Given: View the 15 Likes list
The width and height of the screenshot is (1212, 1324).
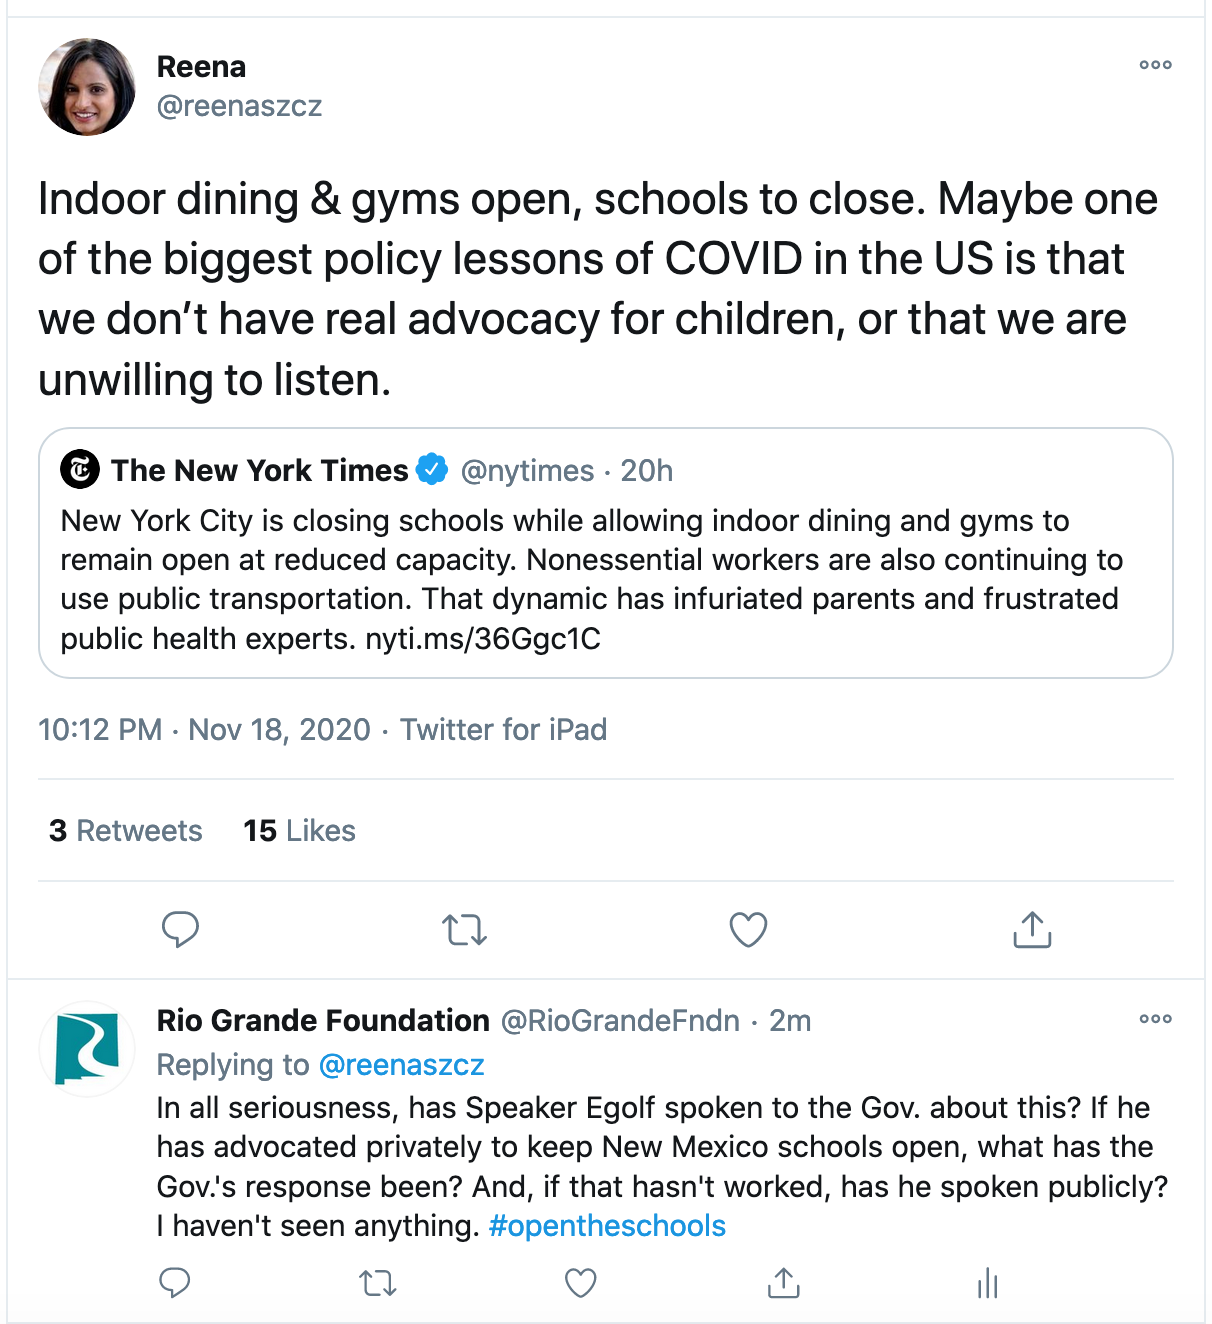Looking at the screenshot, I should [299, 831].
